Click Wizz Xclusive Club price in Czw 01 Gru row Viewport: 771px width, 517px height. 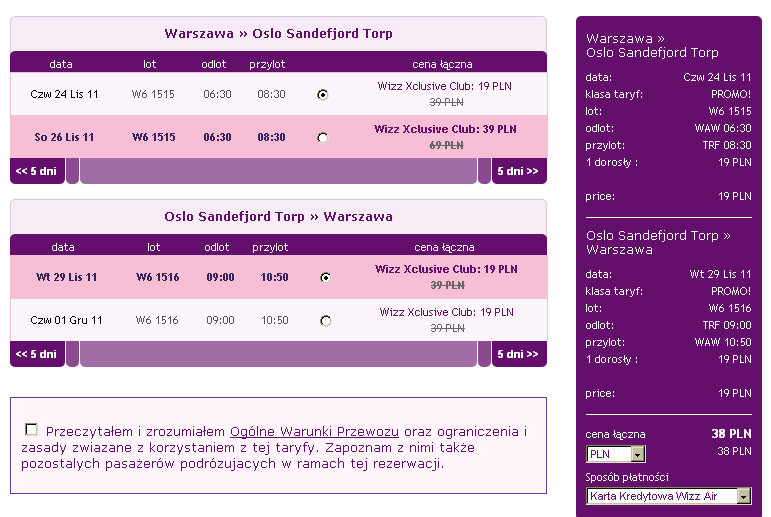[446, 312]
